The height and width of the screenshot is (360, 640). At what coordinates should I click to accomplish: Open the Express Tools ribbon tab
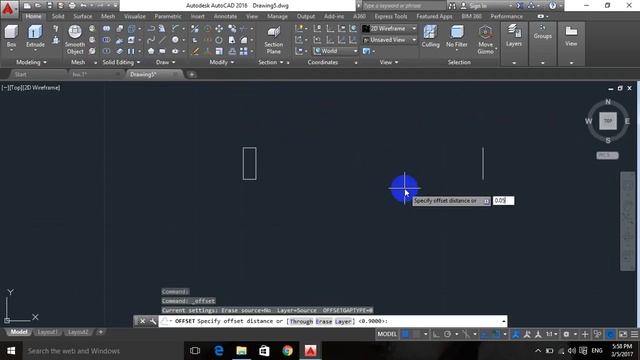click(391, 16)
